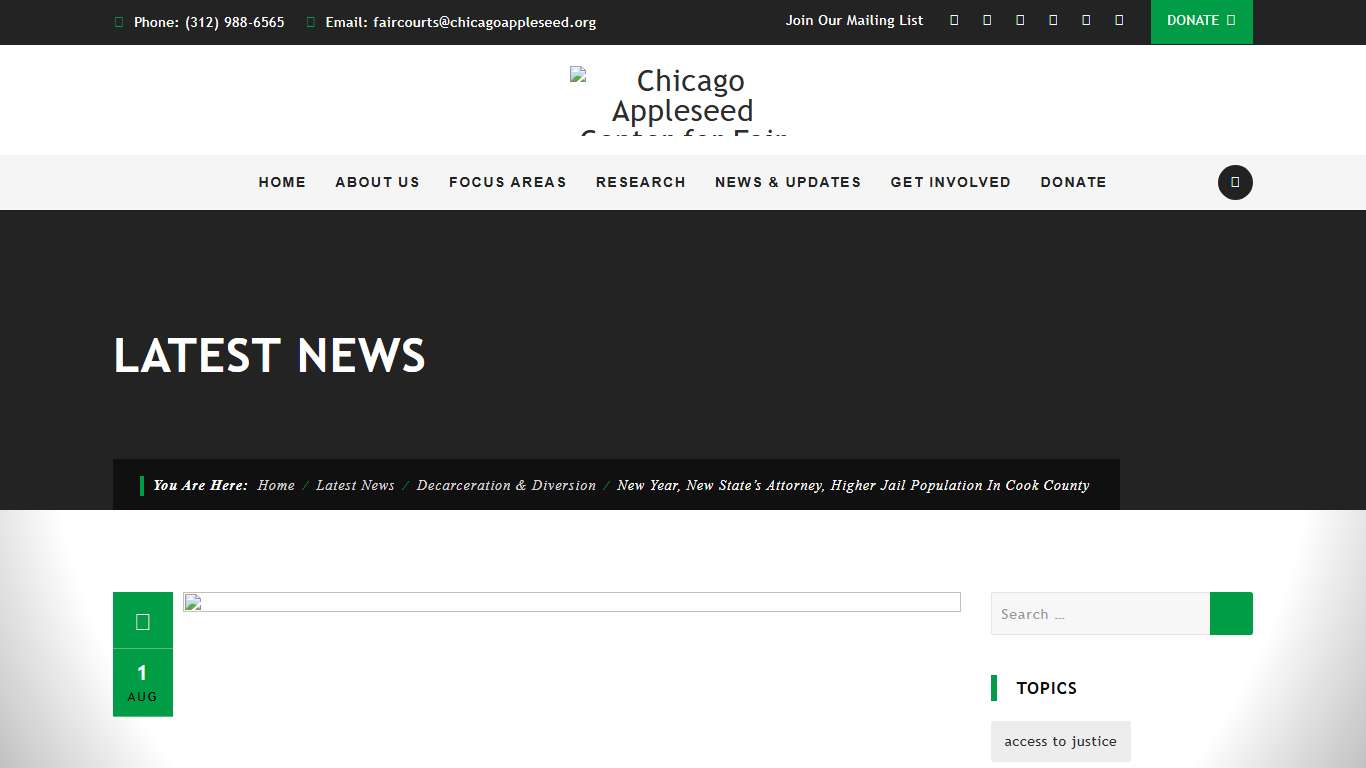1366x768 pixels.
Task: Select ABOUT US in the navigation bar
Action: (x=377, y=182)
